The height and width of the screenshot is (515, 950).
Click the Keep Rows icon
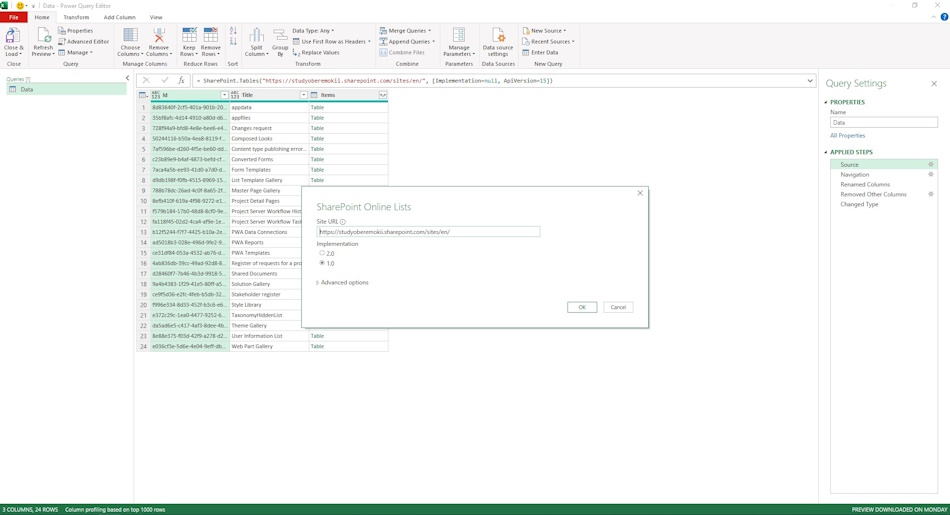click(x=189, y=35)
